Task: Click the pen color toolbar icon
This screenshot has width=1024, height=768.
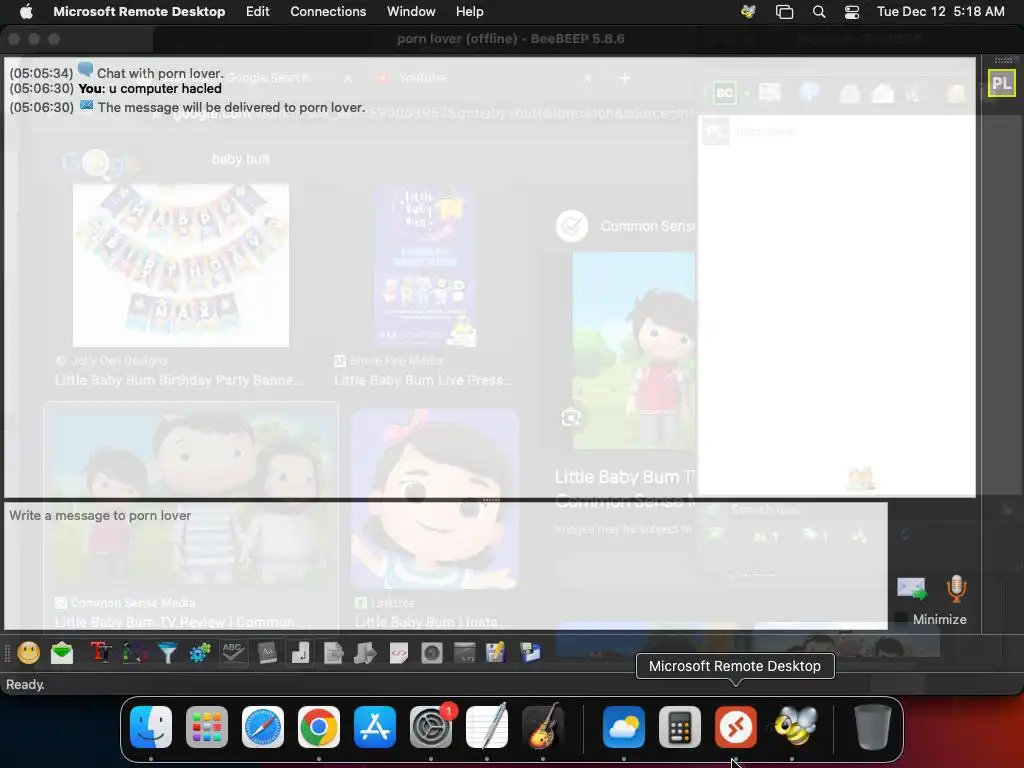Action: (x=134, y=652)
